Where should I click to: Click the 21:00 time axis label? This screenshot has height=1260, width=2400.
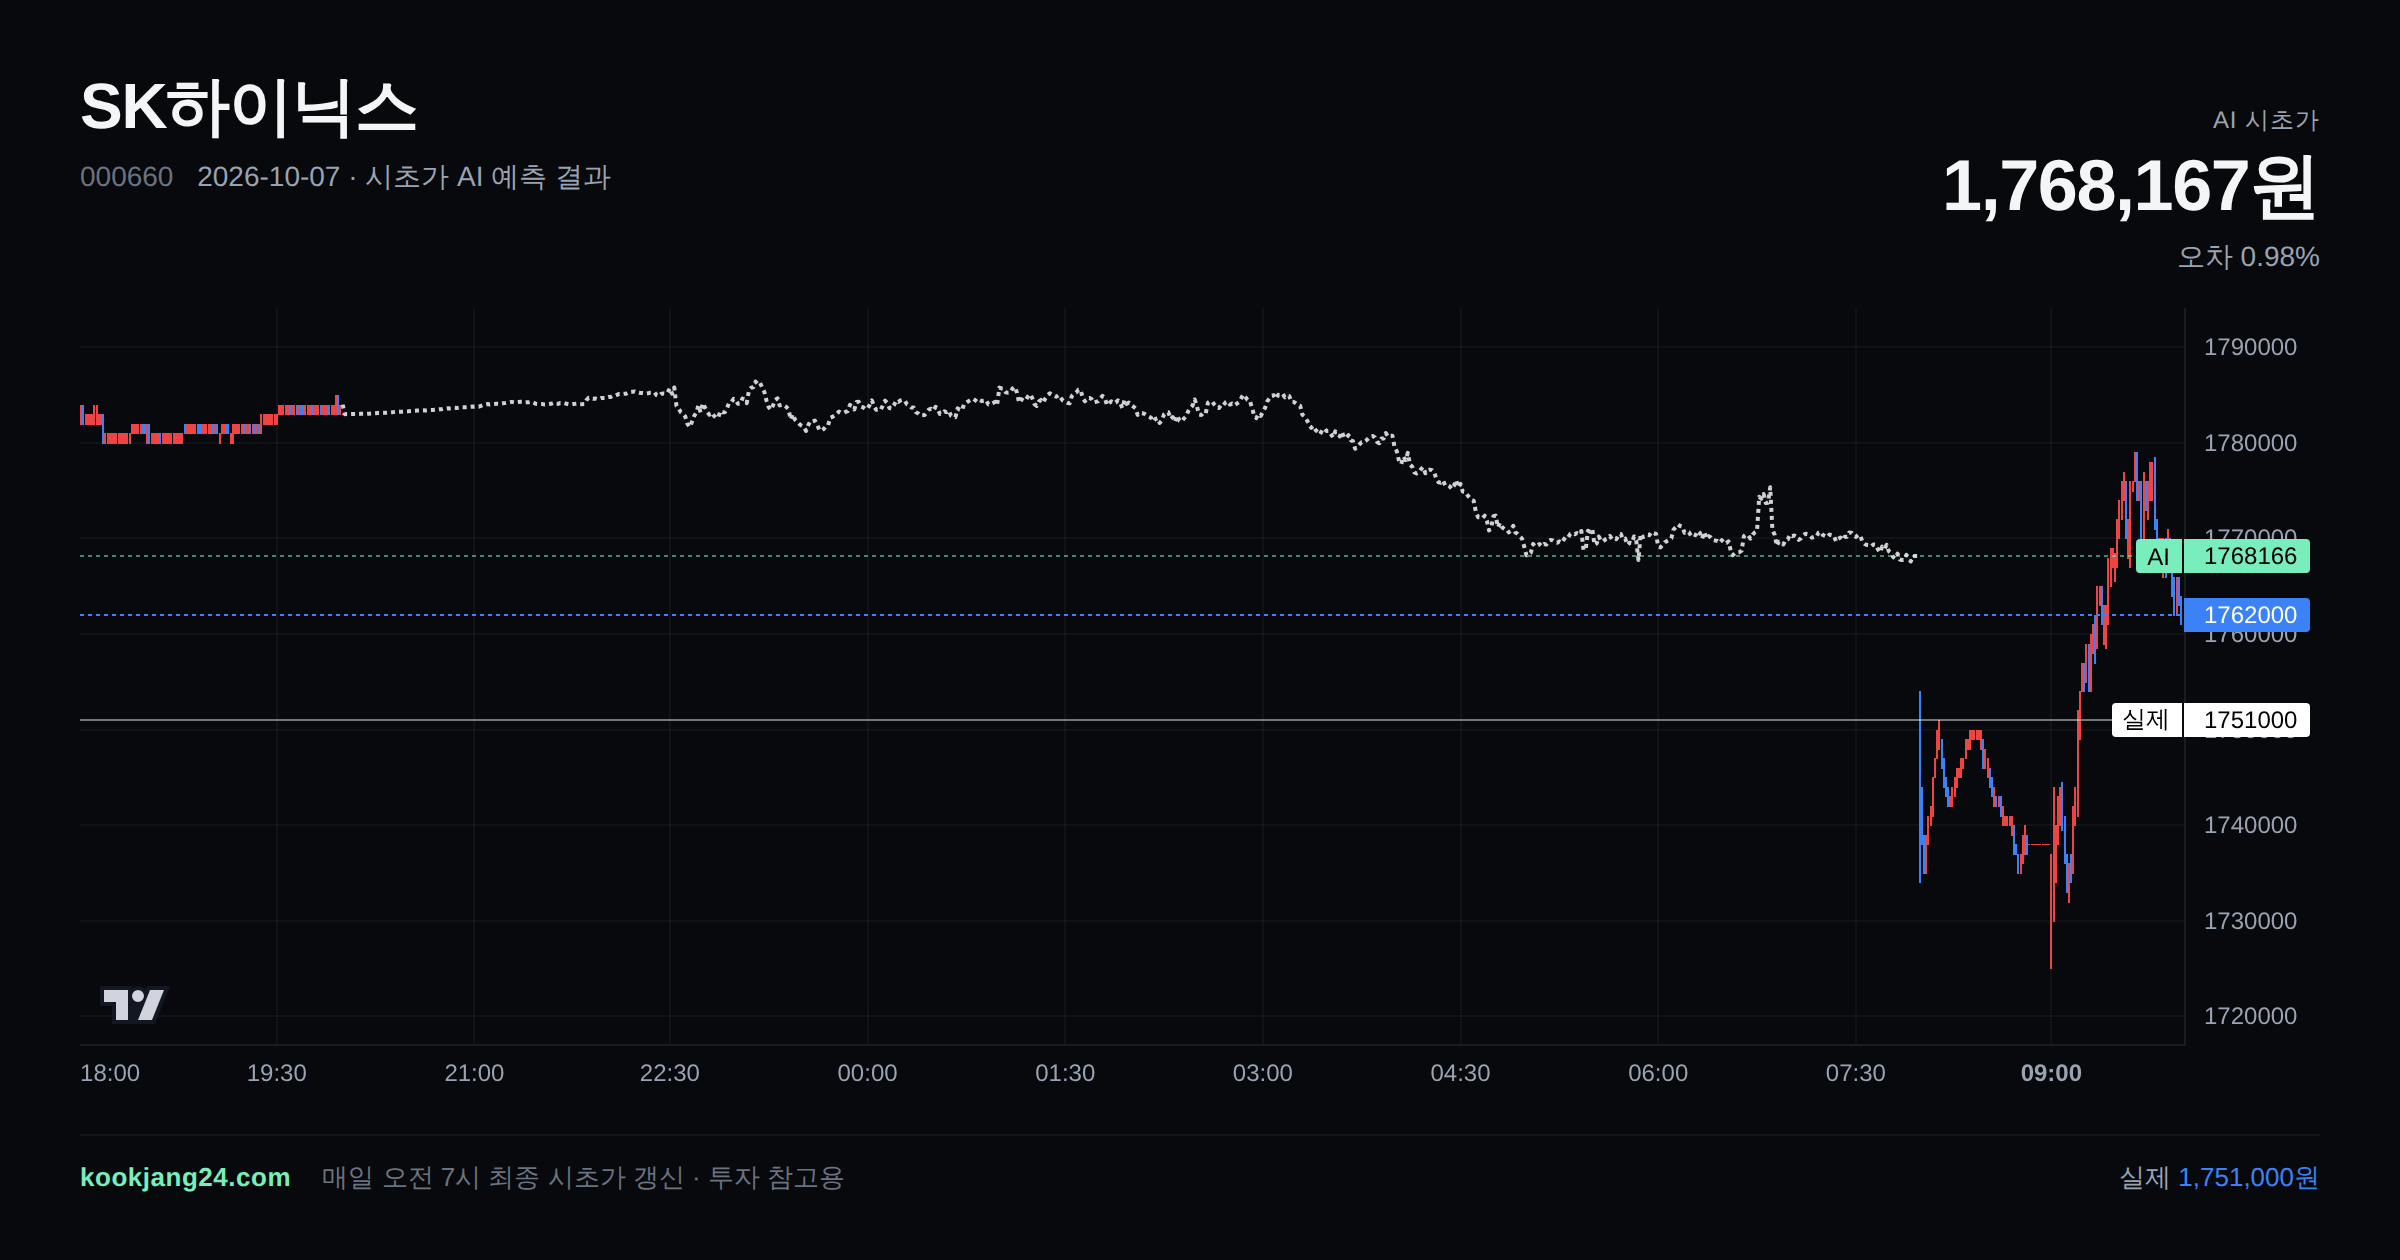coord(474,1073)
